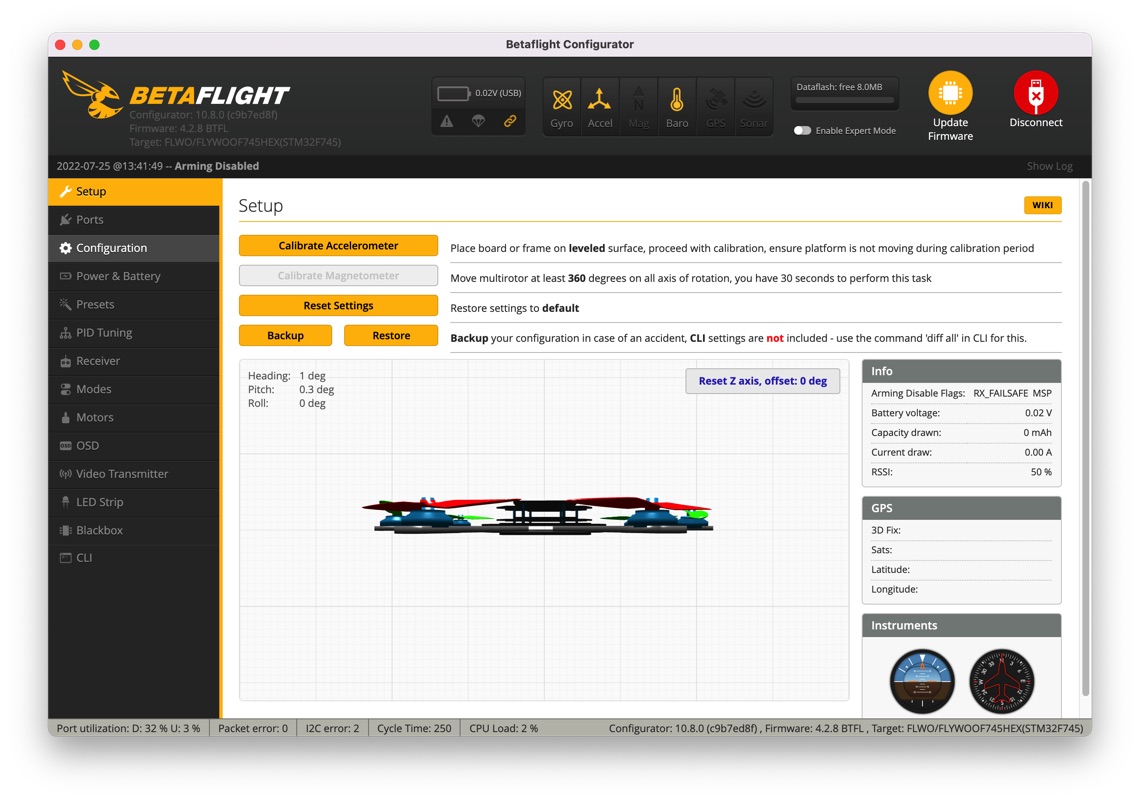Viewport: 1140px width, 800px height.
Task: Click the artificial horizon instrument
Action: pyautogui.click(x=922, y=681)
